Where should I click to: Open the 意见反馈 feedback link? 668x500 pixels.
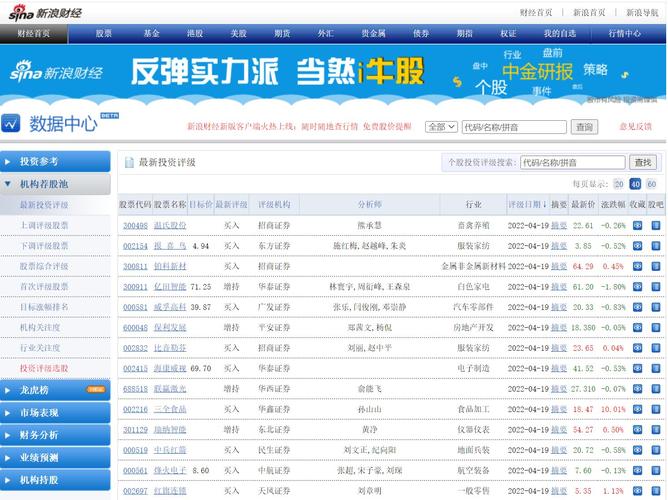point(636,126)
